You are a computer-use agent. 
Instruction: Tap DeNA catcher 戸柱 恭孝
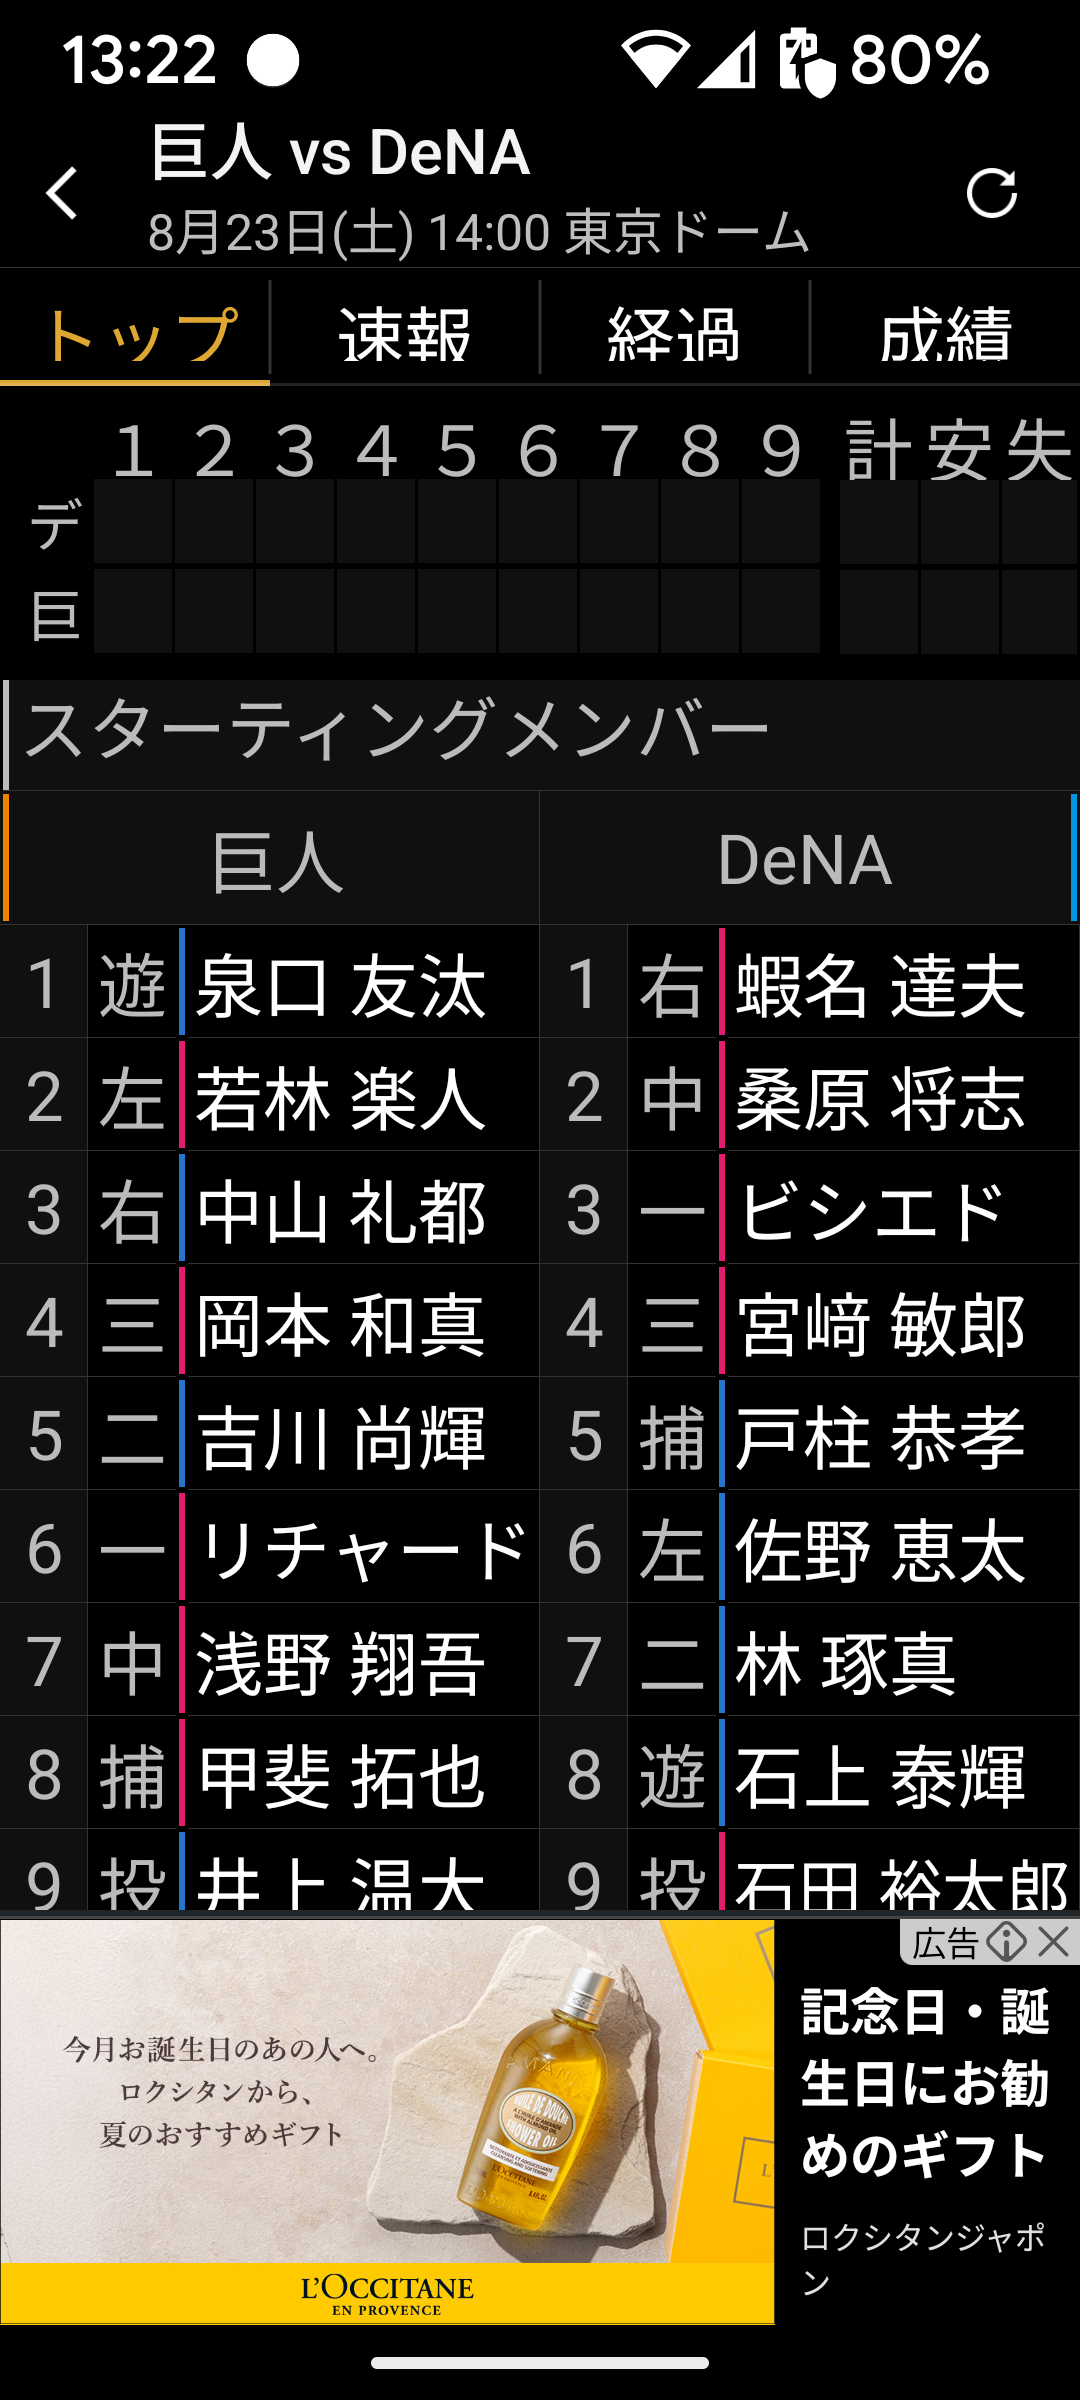pos(880,1437)
